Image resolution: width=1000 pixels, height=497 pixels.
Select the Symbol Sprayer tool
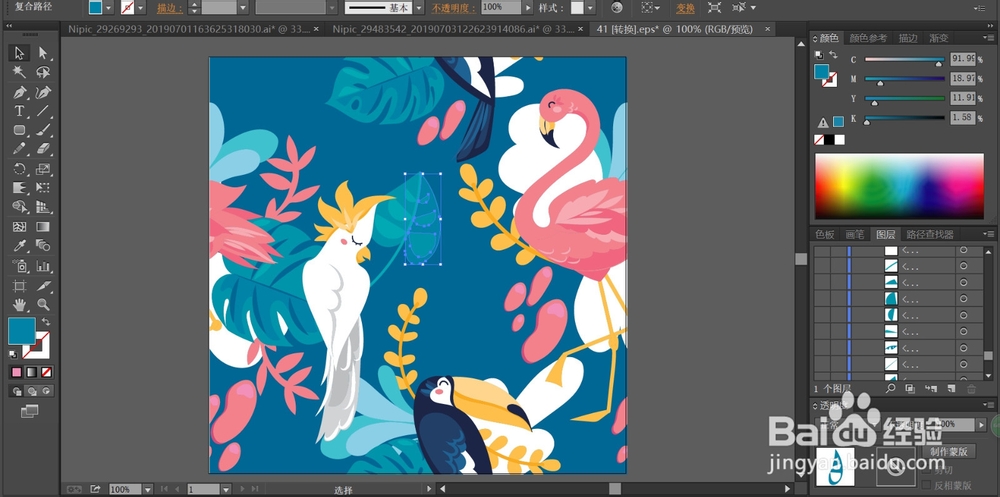pyautogui.click(x=19, y=265)
